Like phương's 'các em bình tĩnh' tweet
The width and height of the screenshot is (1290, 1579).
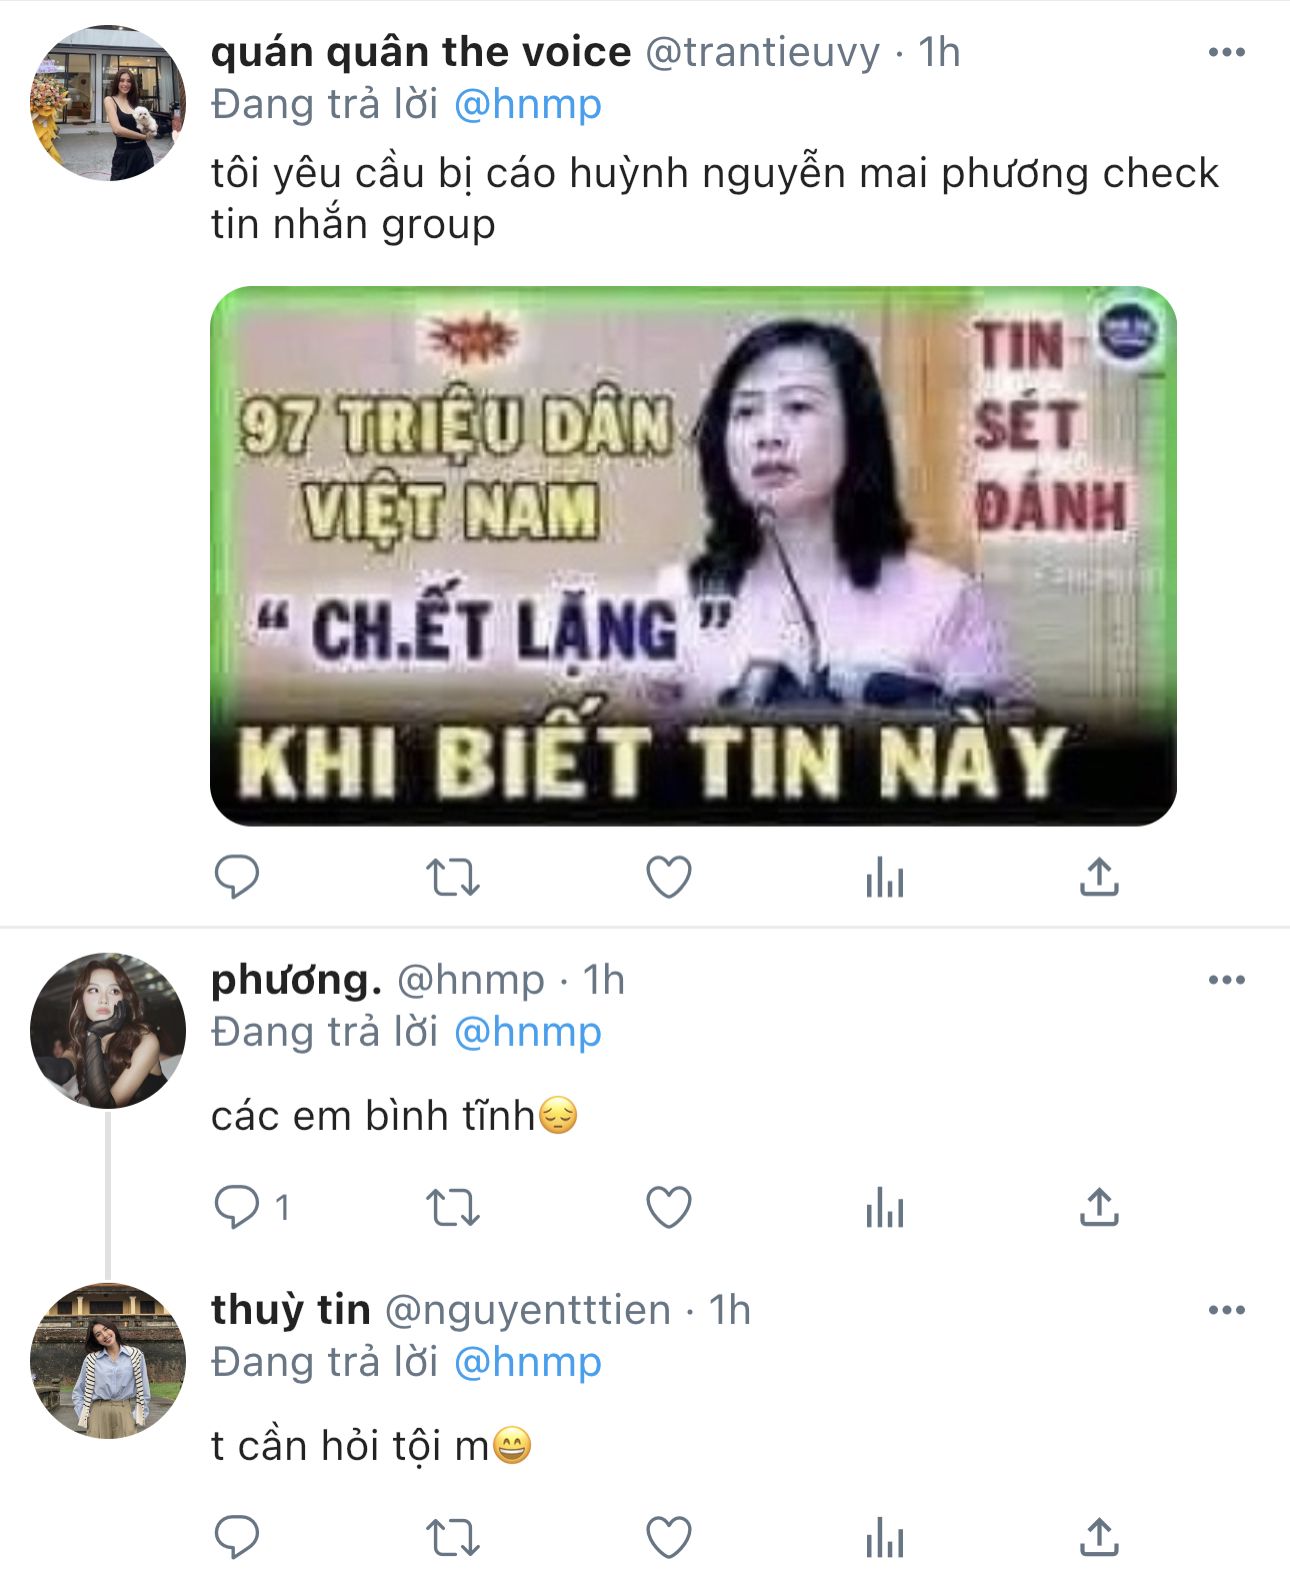tap(669, 1207)
